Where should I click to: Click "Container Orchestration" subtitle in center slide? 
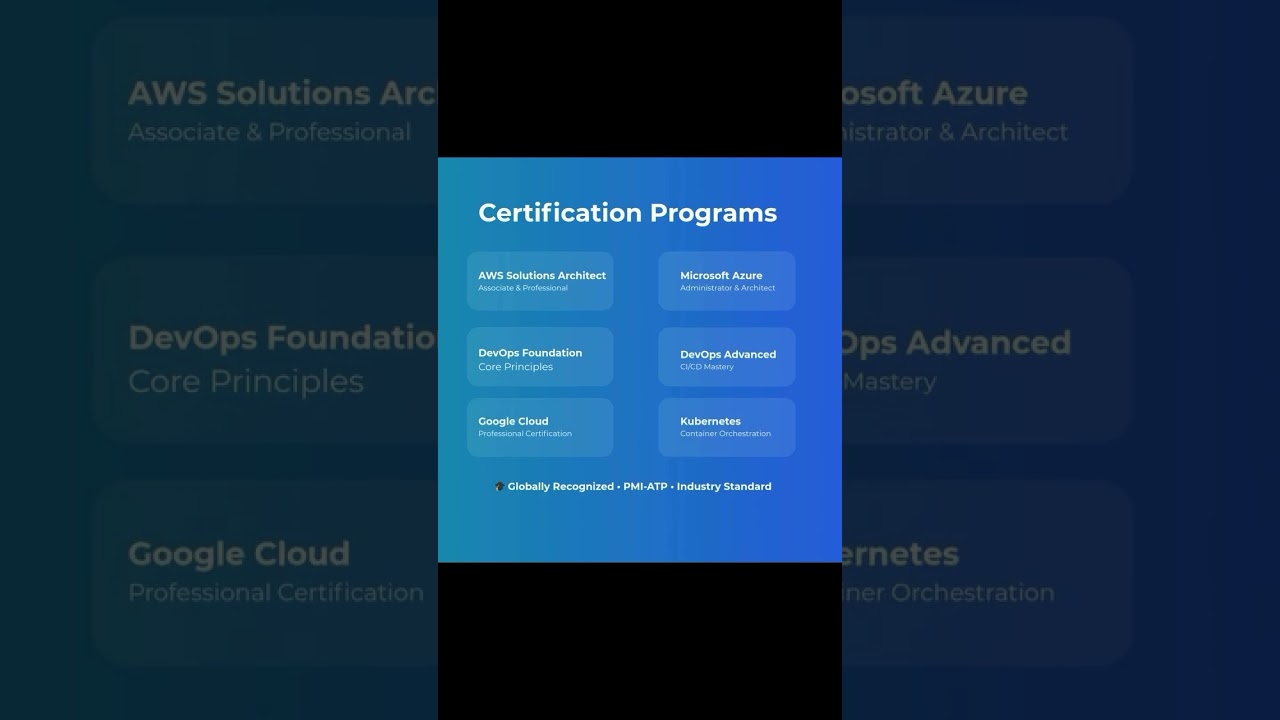pyautogui.click(x=725, y=434)
